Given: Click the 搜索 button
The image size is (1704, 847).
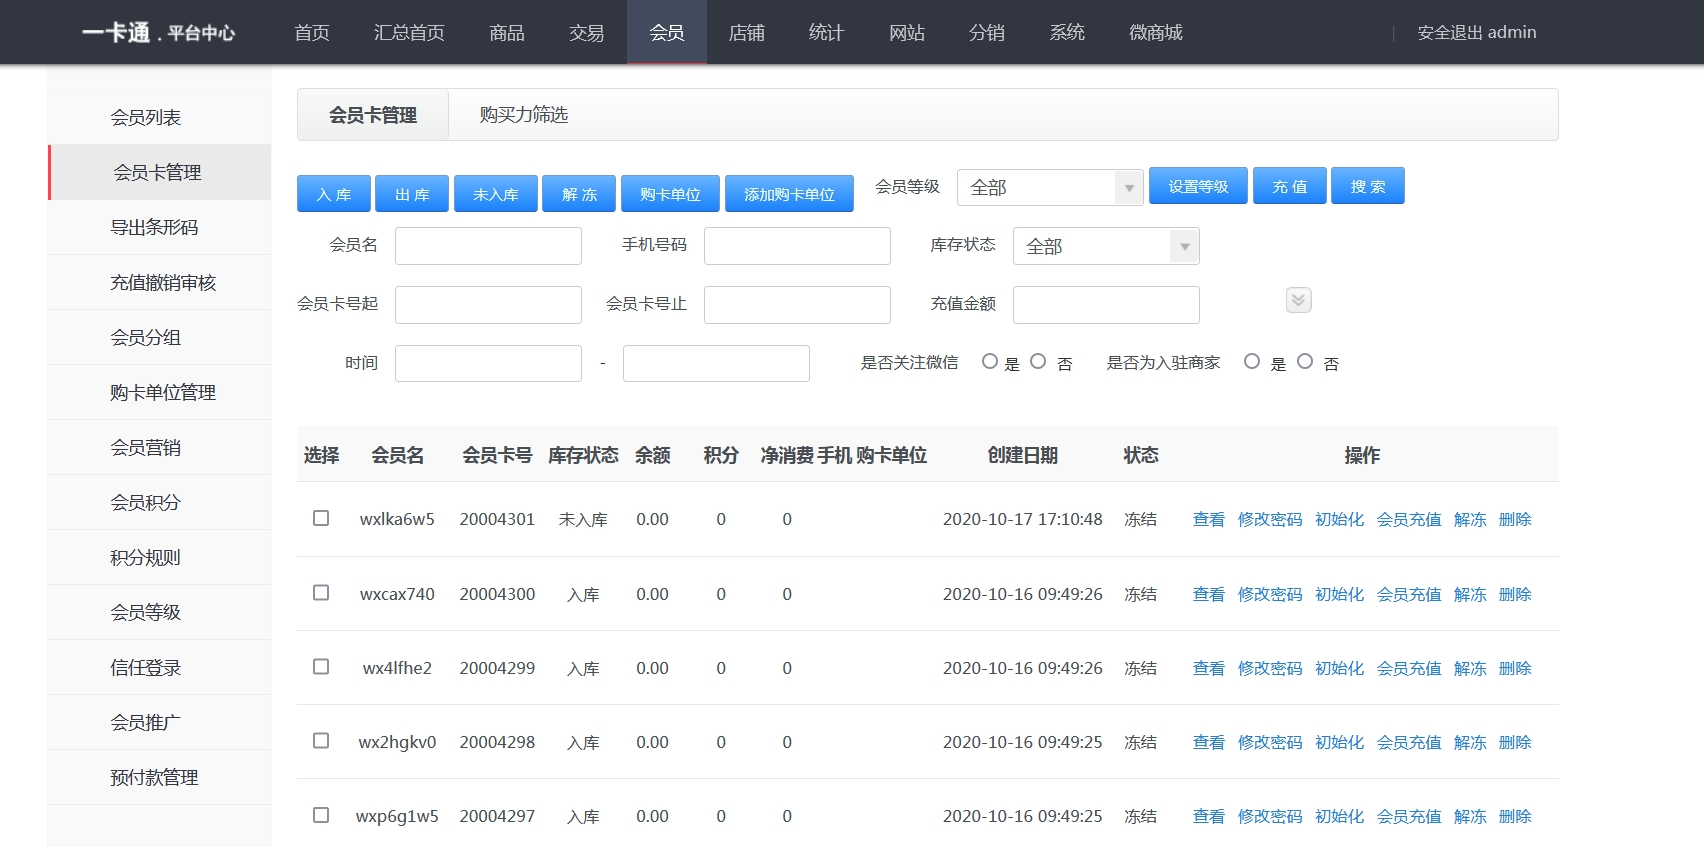Looking at the screenshot, I should pos(1368,186).
